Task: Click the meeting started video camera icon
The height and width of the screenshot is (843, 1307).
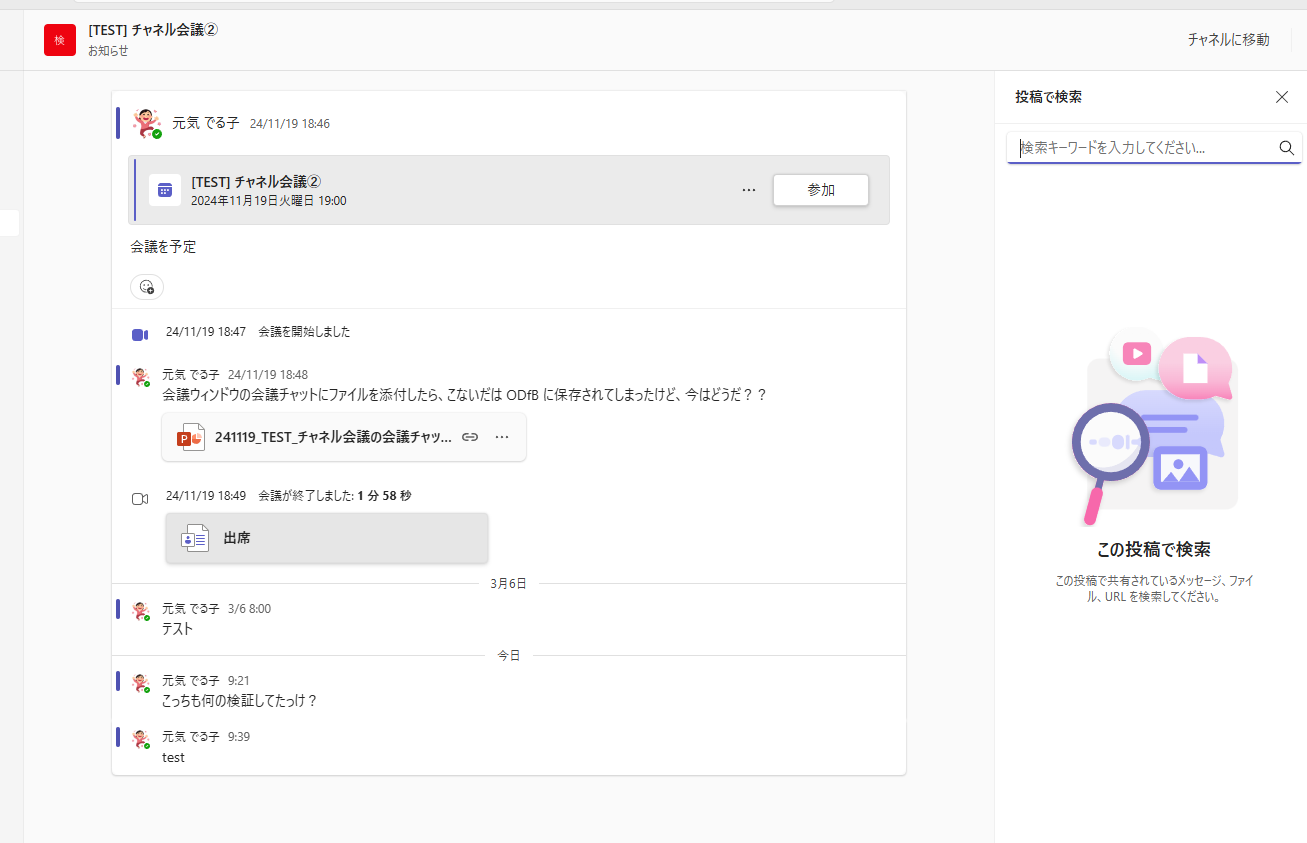Action: pyautogui.click(x=140, y=334)
